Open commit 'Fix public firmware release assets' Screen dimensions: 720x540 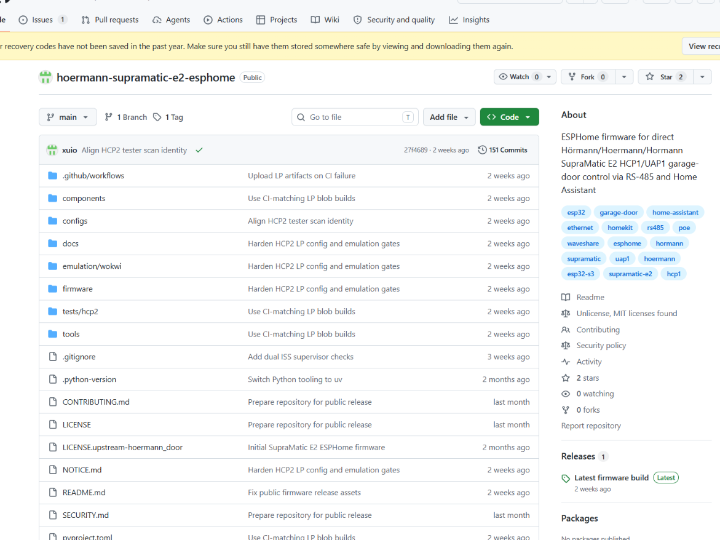coord(304,492)
